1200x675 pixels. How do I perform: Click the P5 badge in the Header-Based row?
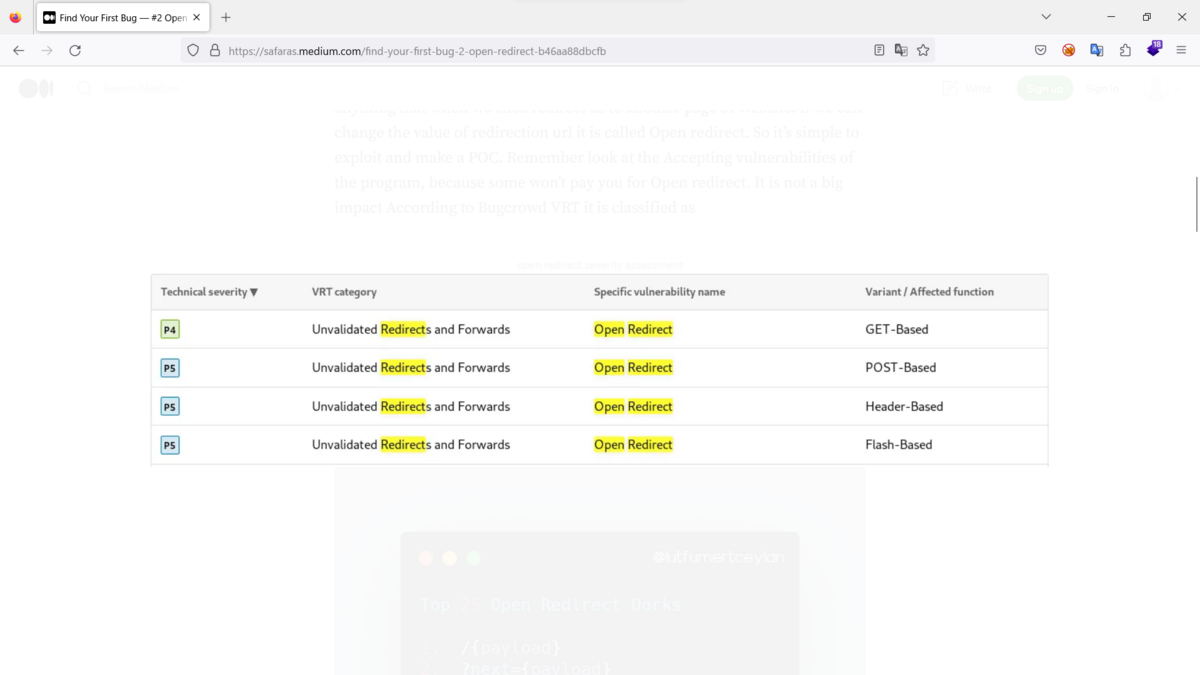click(x=170, y=406)
